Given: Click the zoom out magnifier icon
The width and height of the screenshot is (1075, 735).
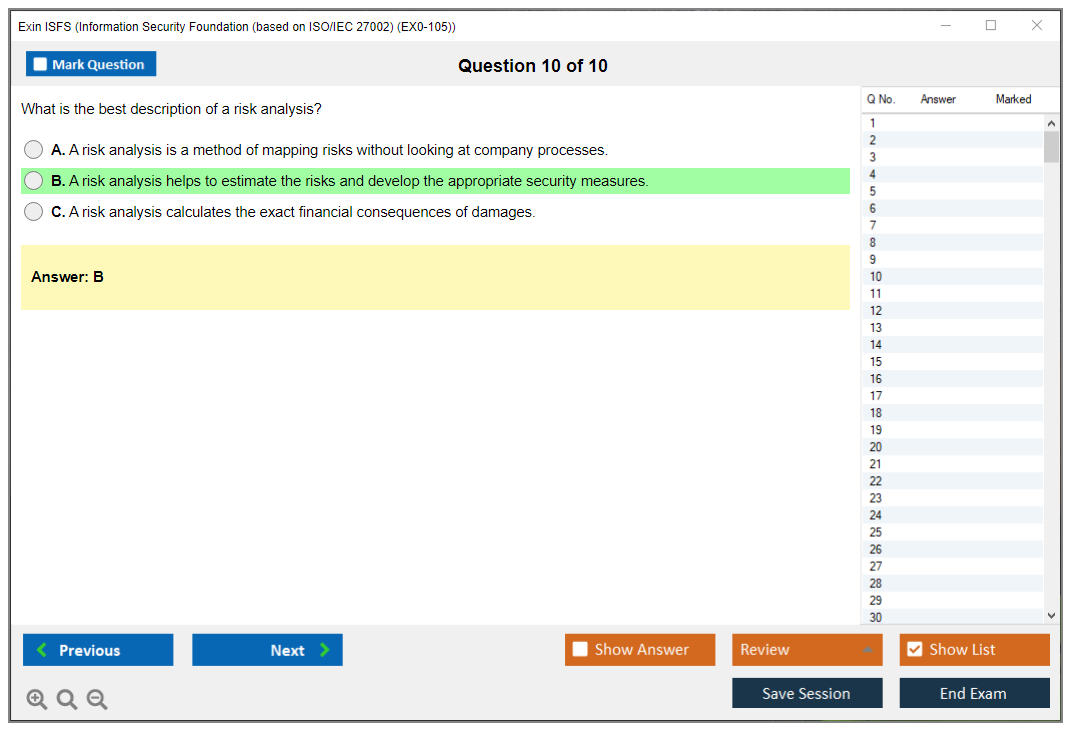Looking at the screenshot, I should (97, 700).
